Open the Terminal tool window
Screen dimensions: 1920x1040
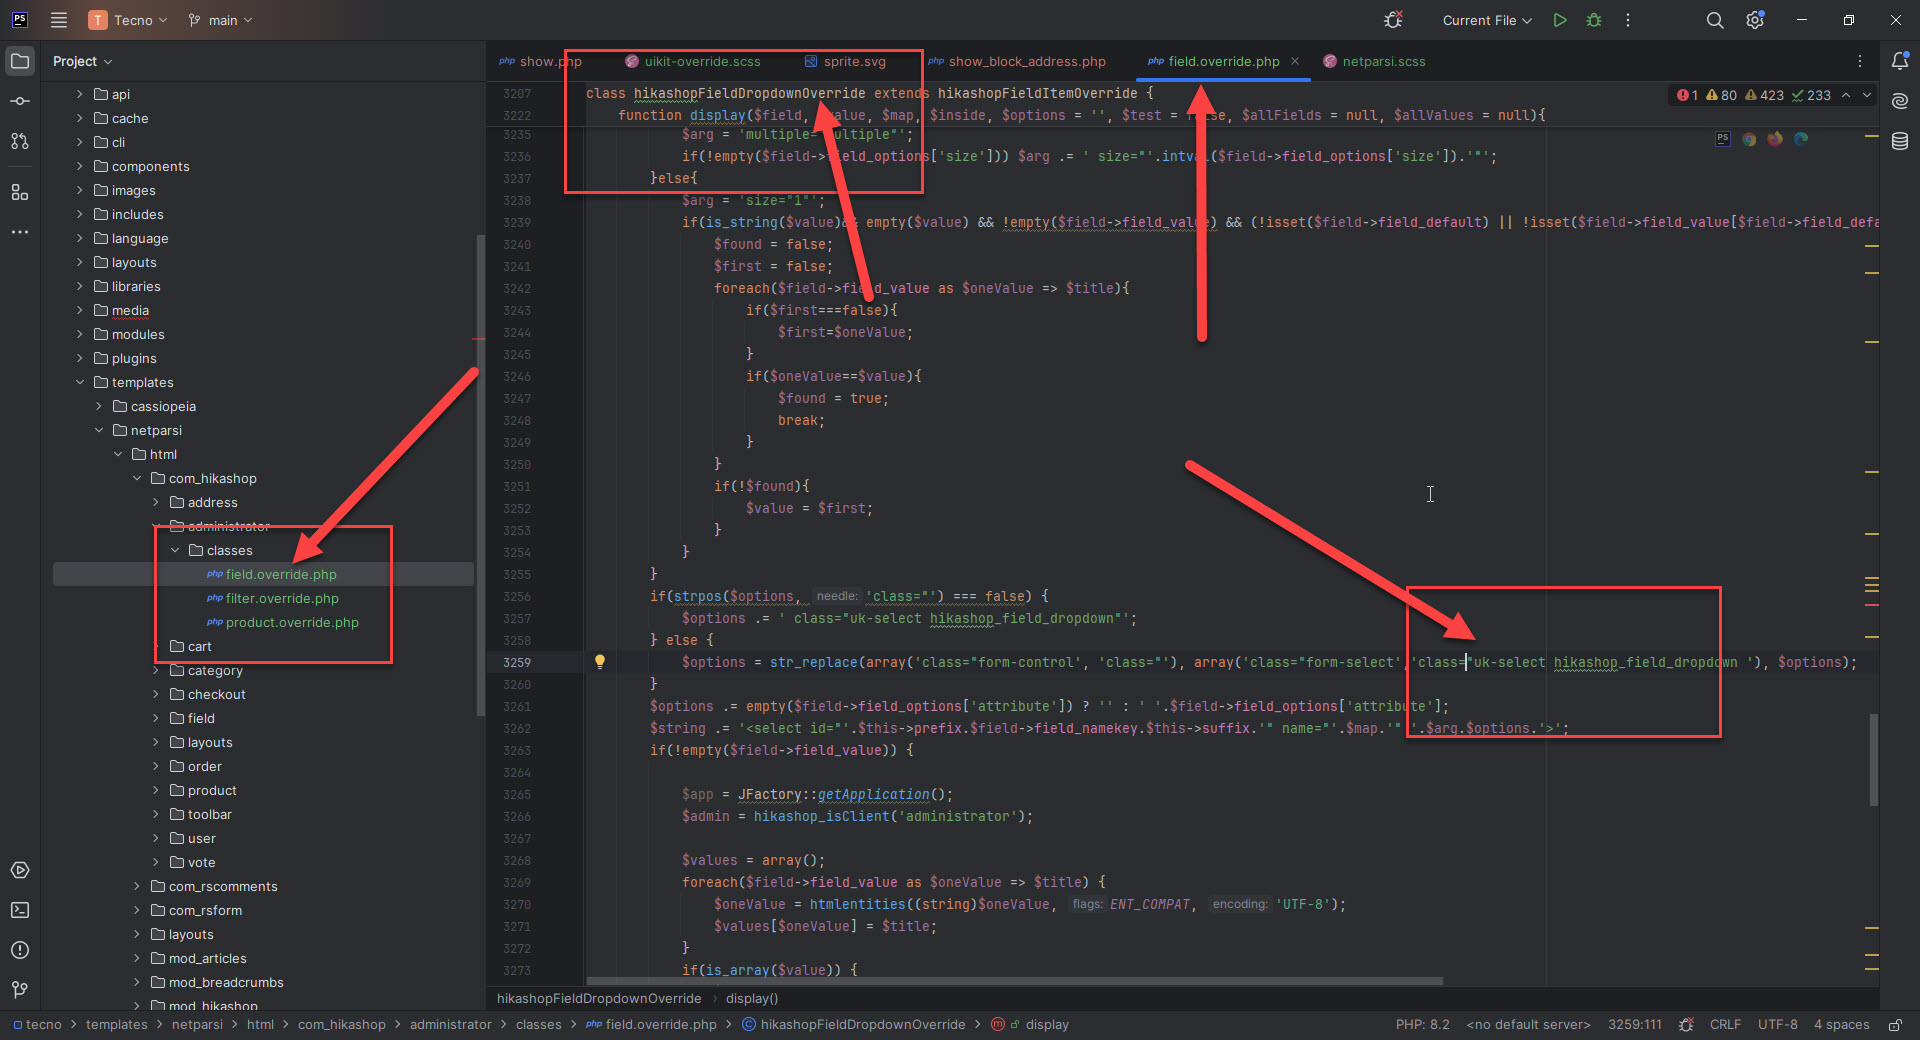pos(20,910)
